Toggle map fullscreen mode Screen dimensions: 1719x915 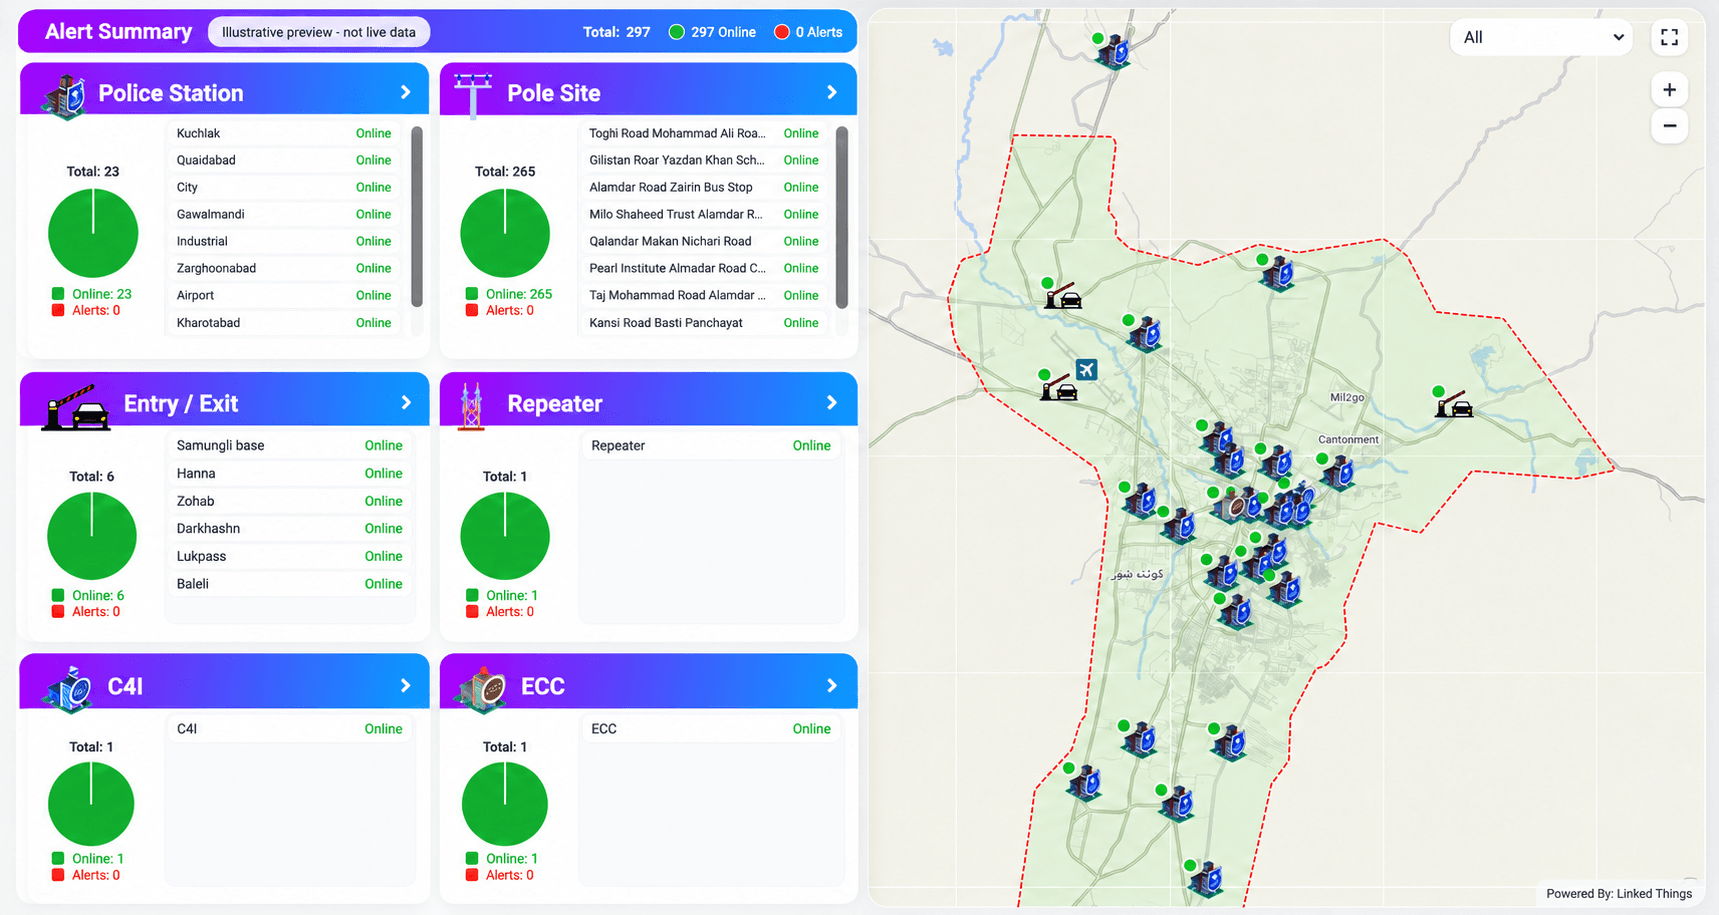click(x=1669, y=37)
